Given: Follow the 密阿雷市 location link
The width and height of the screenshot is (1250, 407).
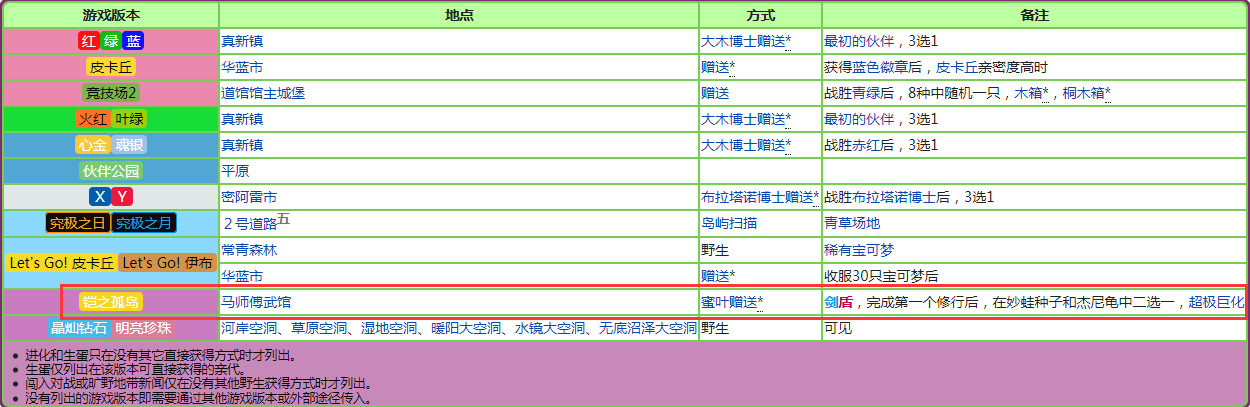Looking at the screenshot, I should point(249,197).
